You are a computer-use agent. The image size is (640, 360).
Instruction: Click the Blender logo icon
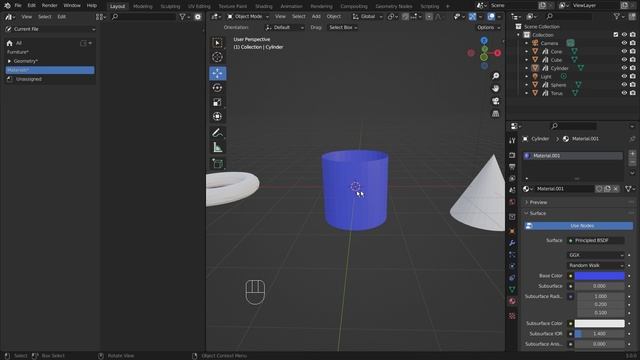coord(7,6)
